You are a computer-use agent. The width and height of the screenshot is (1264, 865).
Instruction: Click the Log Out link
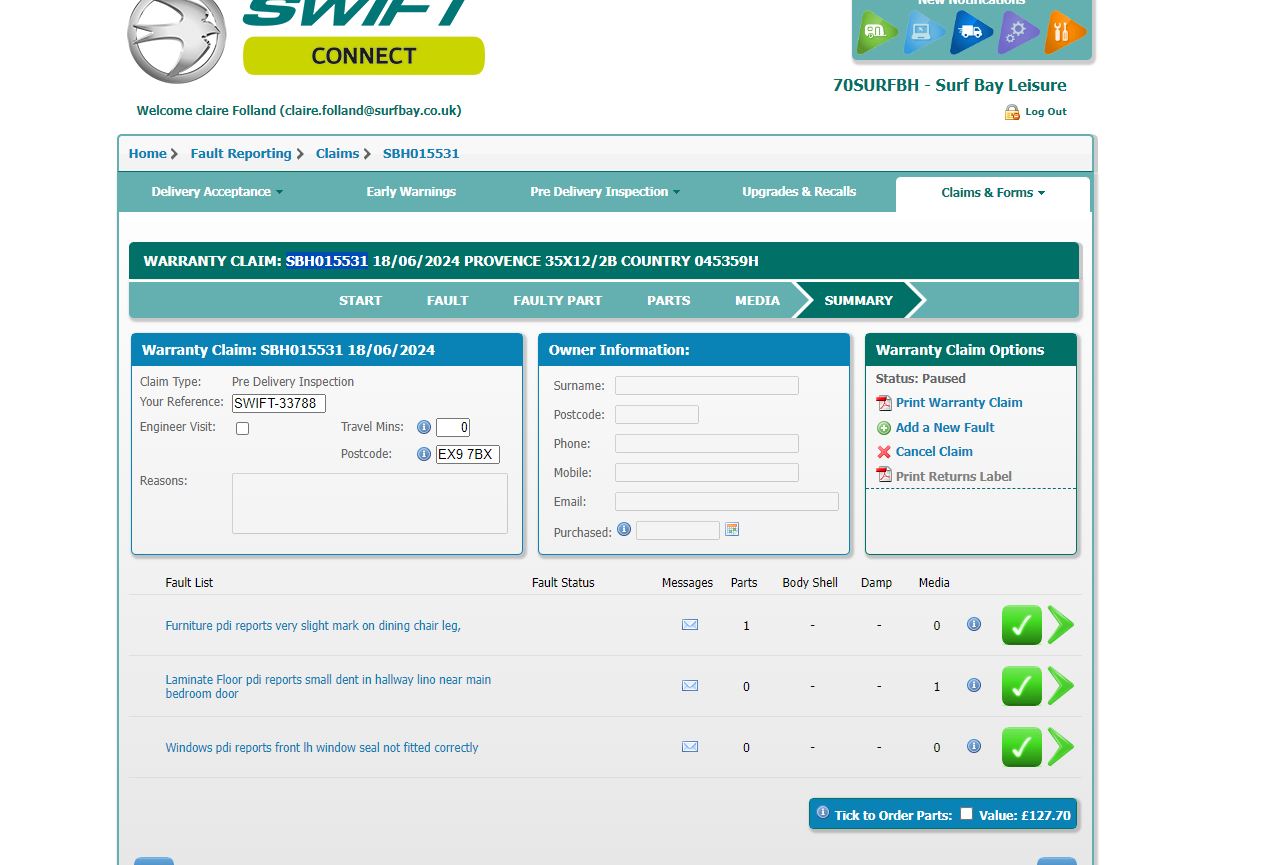pos(1046,112)
